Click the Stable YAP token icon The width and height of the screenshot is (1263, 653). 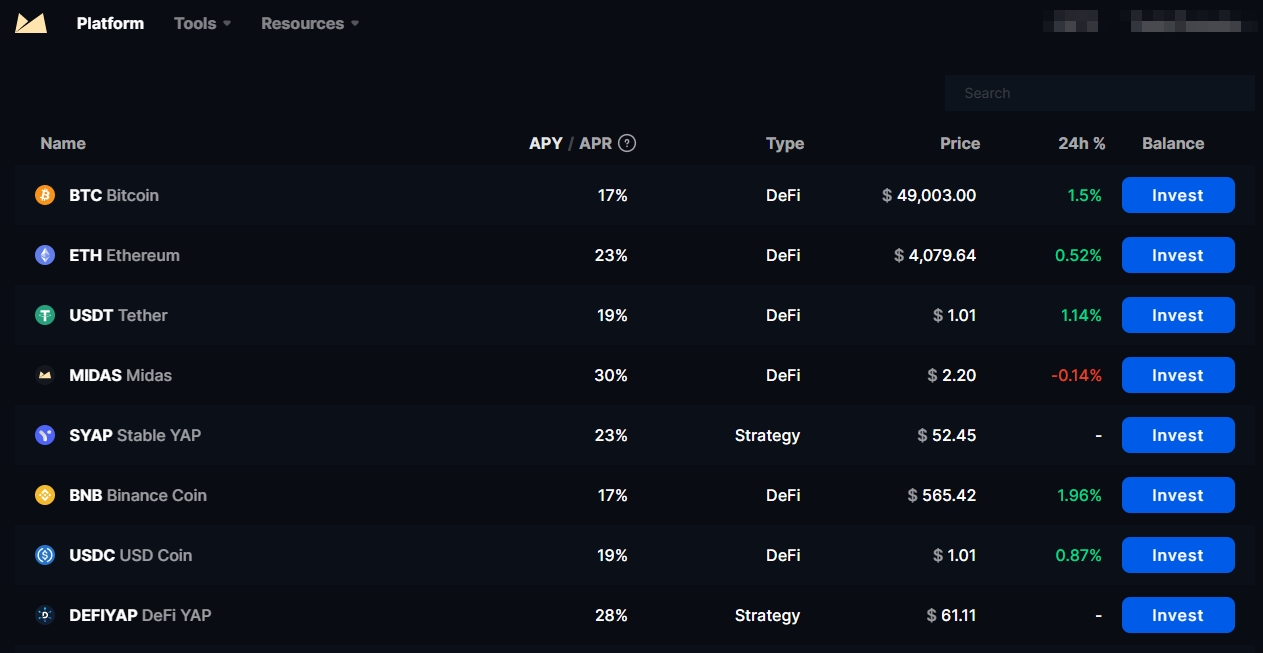45,435
